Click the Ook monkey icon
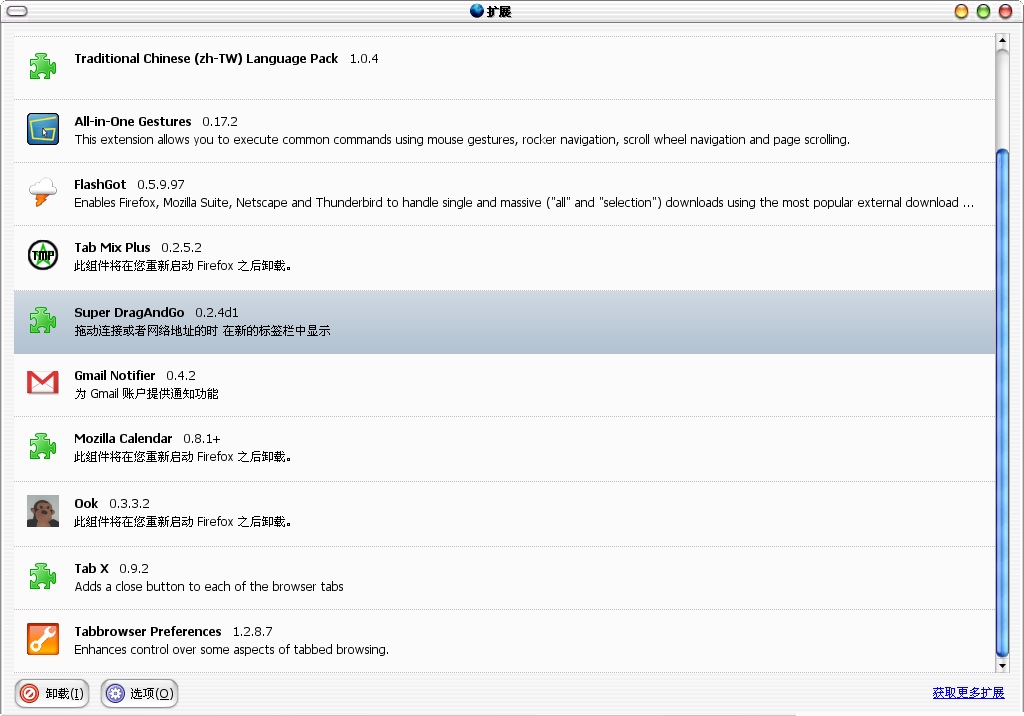The width and height of the screenshot is (1024, 716). click(x=42, y=511)
